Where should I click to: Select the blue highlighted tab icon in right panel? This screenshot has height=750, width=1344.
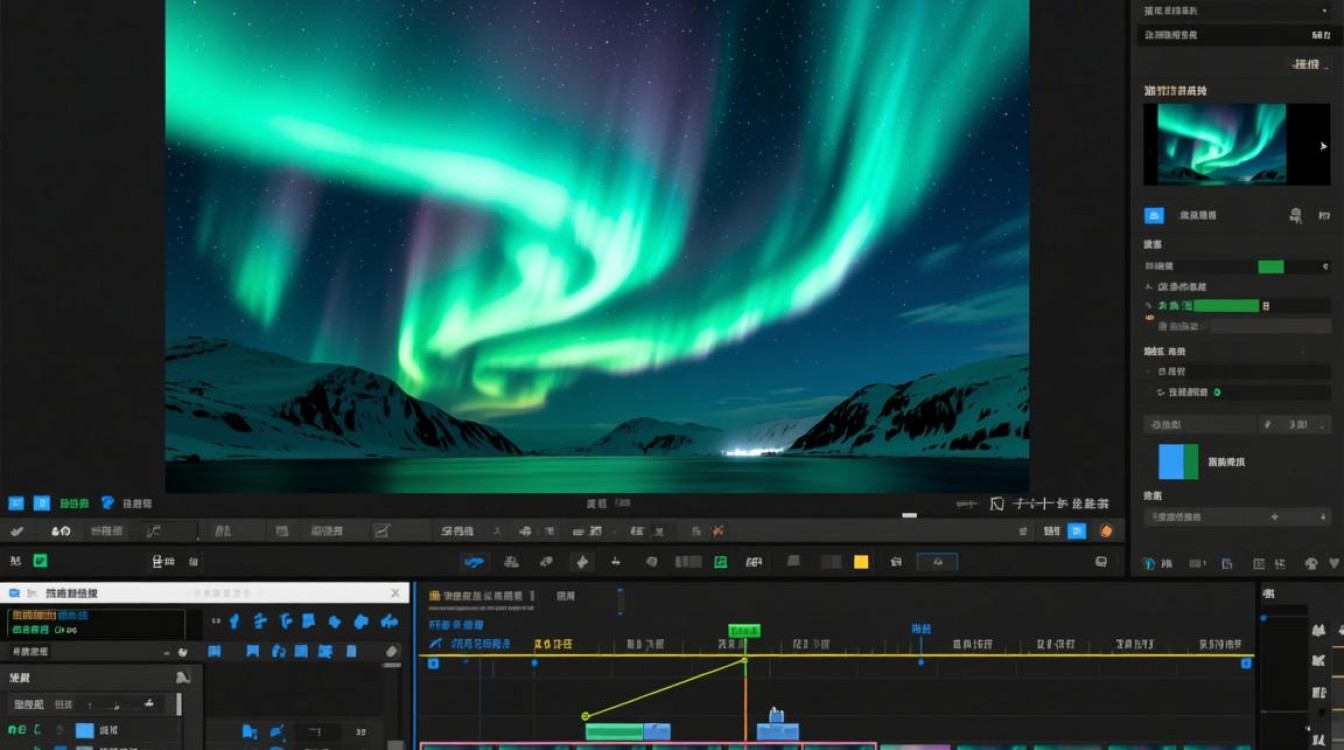(1154, 215)
